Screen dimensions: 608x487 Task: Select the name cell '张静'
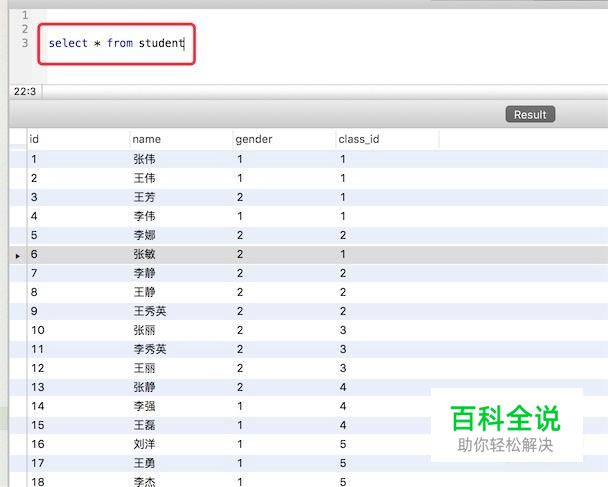point(144,387)
